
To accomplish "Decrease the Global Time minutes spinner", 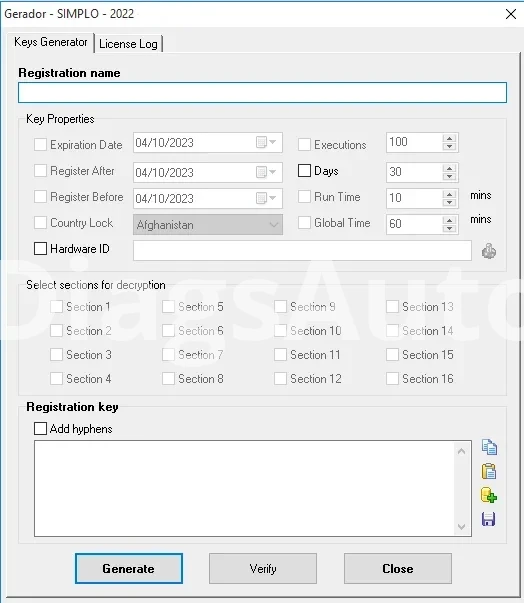I will (x=449, y=228).
